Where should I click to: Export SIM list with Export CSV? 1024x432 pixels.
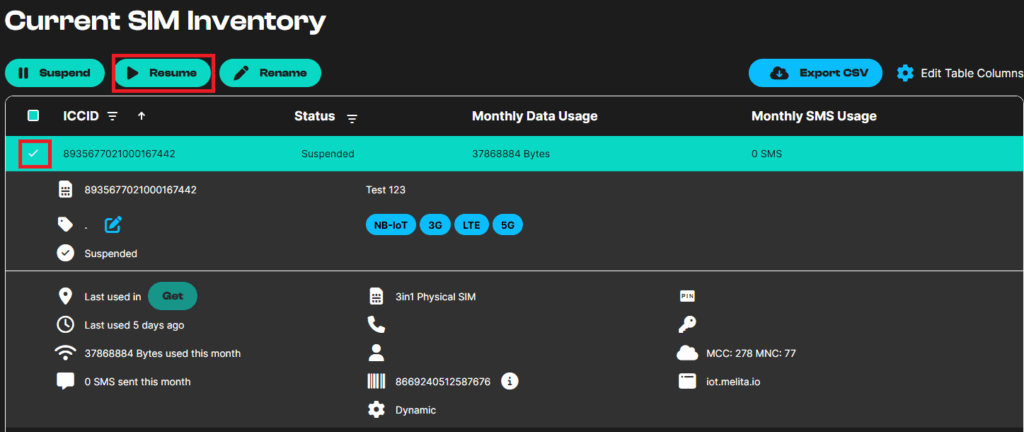tap(815, 73)
